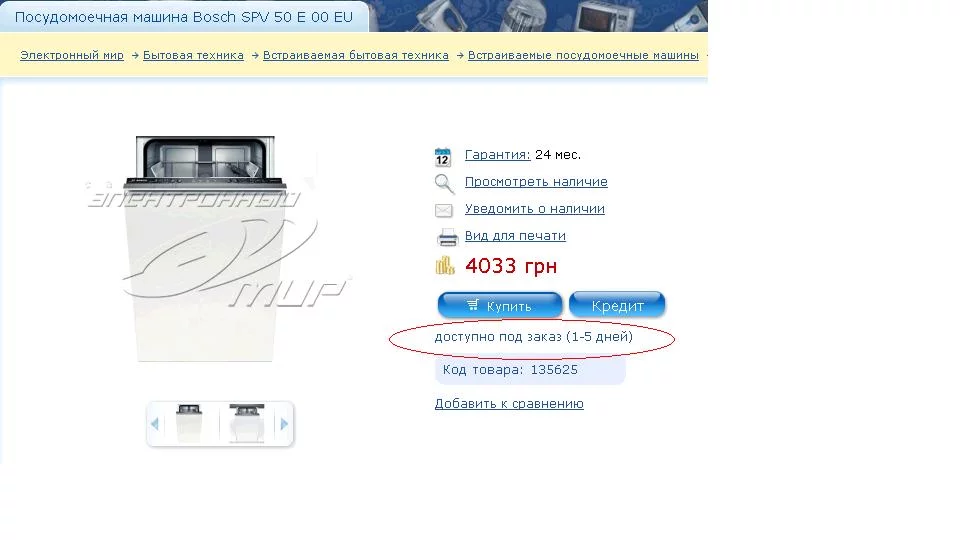960x540 pixels.
Task: Show next thumbnail with right arrow
Action: 284,424
